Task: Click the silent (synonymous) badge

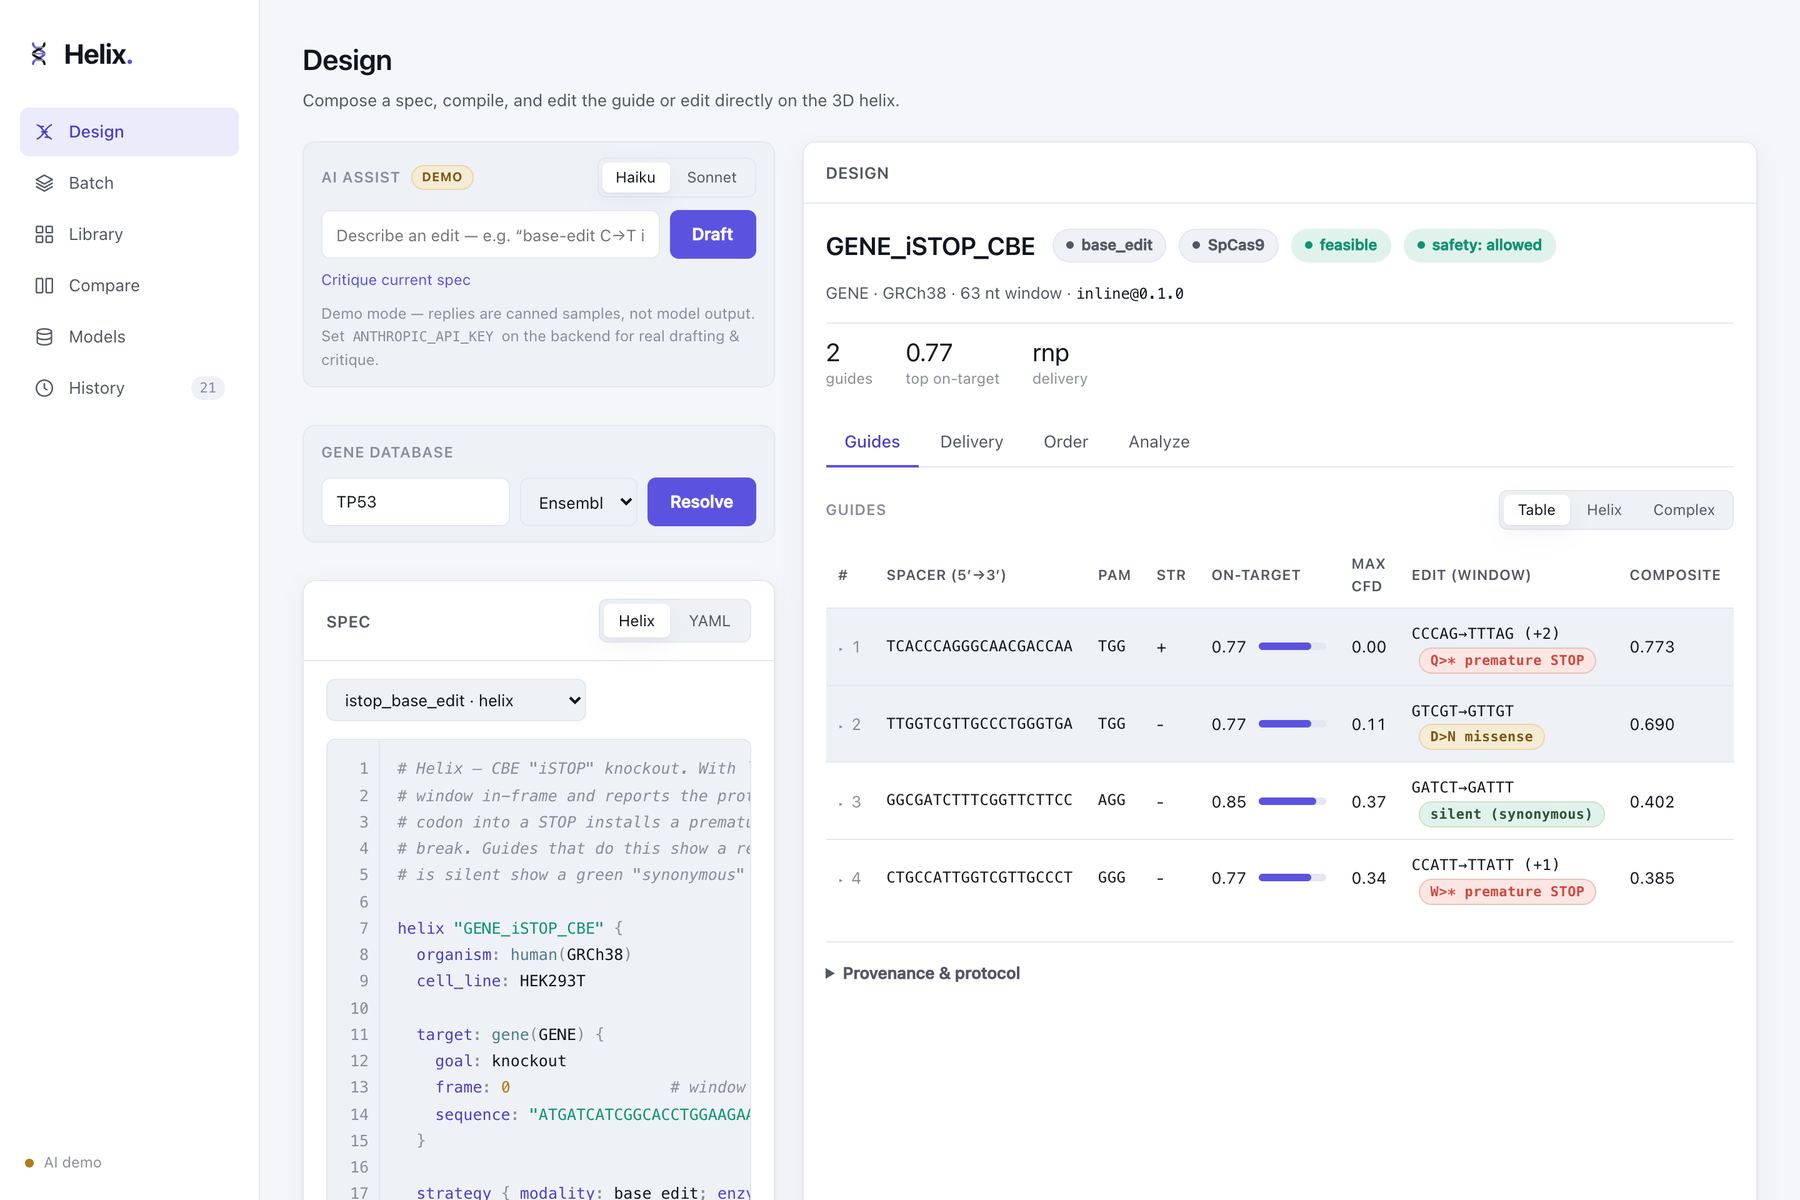Action: [1511, 814]
